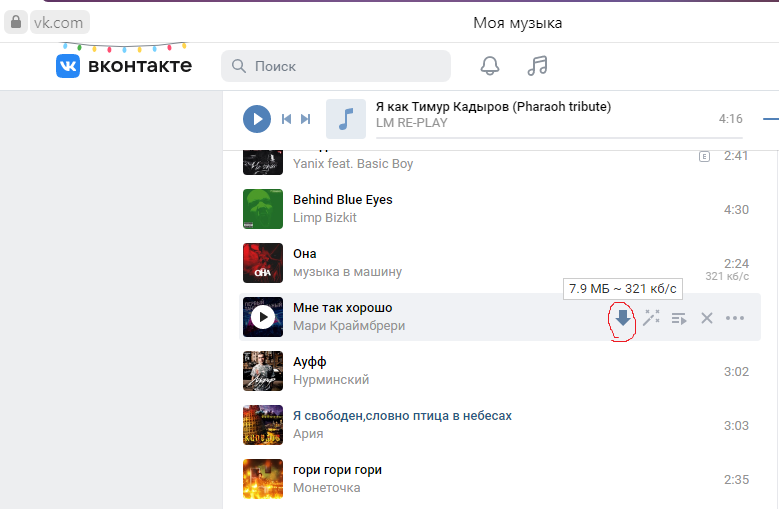The width and height of the screenshot is (779, 509).
Task: Click the 4:16 track duration in the player
Action: (x=730, y=119)
